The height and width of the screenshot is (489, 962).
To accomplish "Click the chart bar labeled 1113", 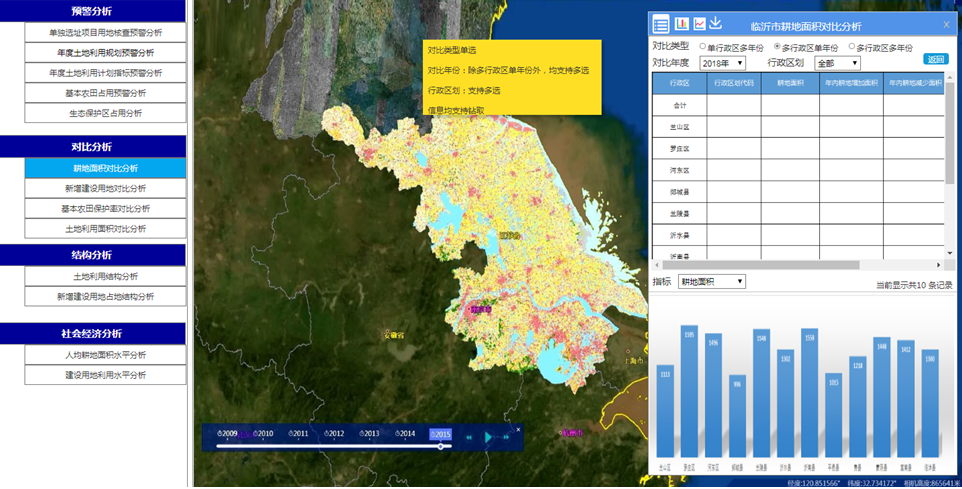I will pos(665,411).
